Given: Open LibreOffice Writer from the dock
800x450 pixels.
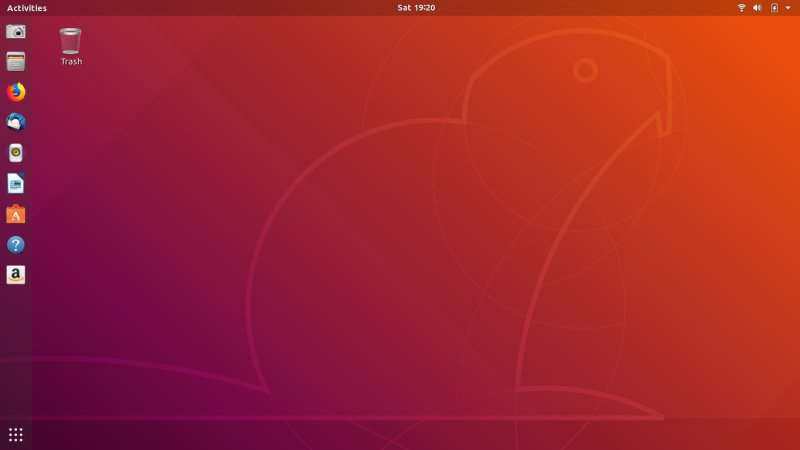Looking at the screenshot, I should [x=16, y=184].
